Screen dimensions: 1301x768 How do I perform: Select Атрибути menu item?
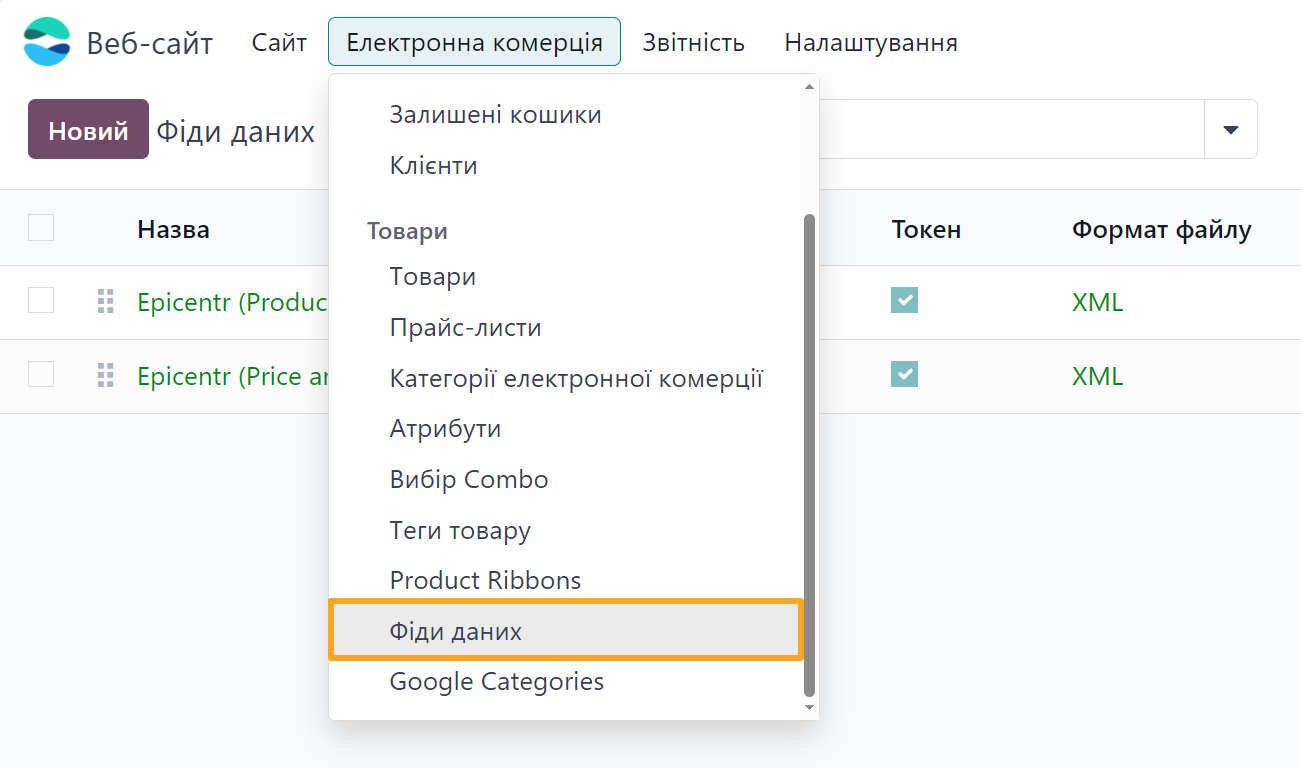point(566,429)
